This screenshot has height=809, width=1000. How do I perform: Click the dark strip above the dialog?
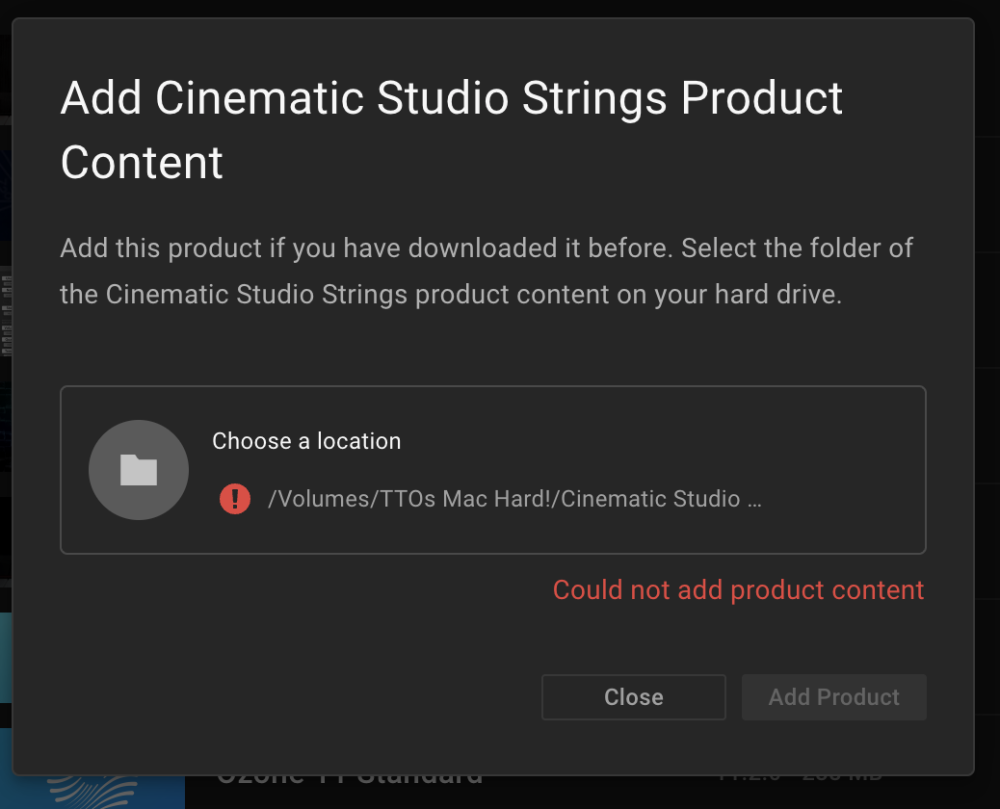500,8
